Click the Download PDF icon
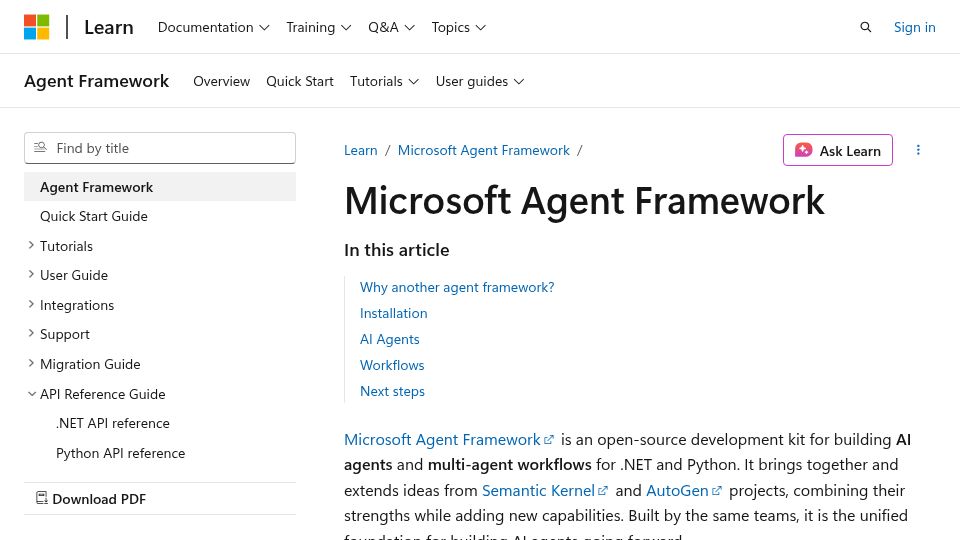Screen dimensions: 960x540 coord(42,498)
